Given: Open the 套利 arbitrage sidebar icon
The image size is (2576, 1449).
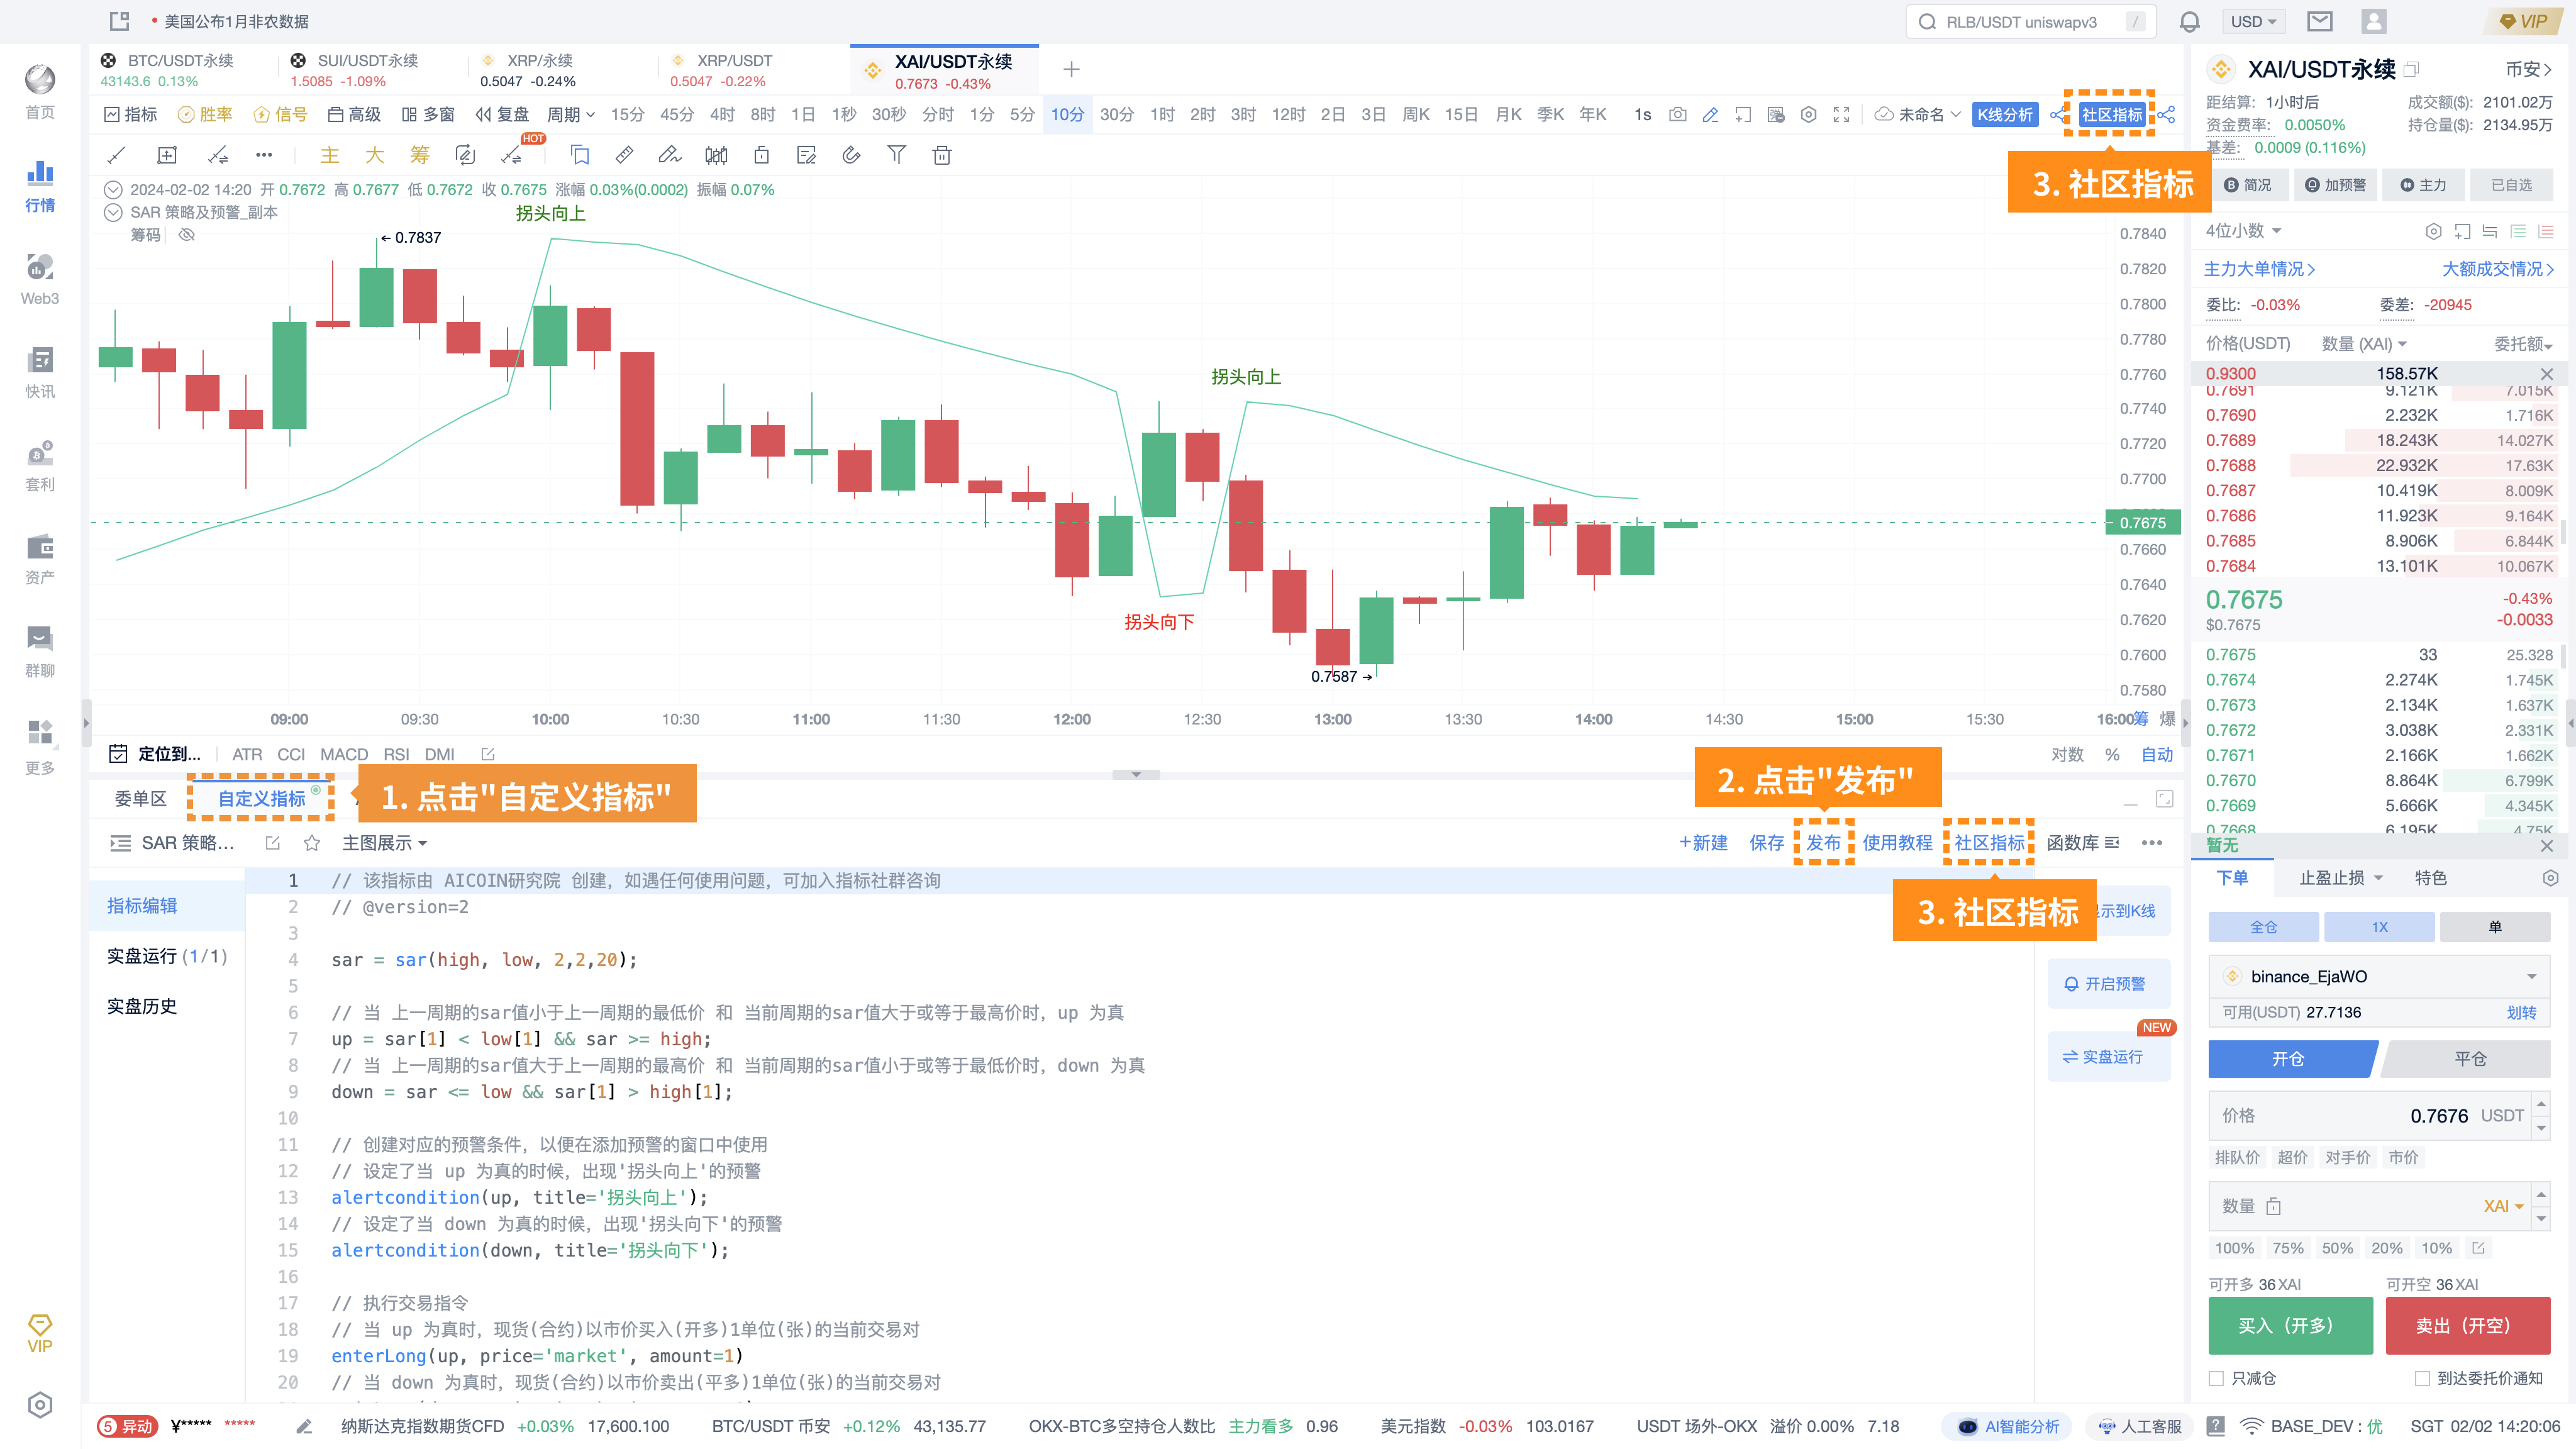Looking at the screenshot, I should pos(40,465).
